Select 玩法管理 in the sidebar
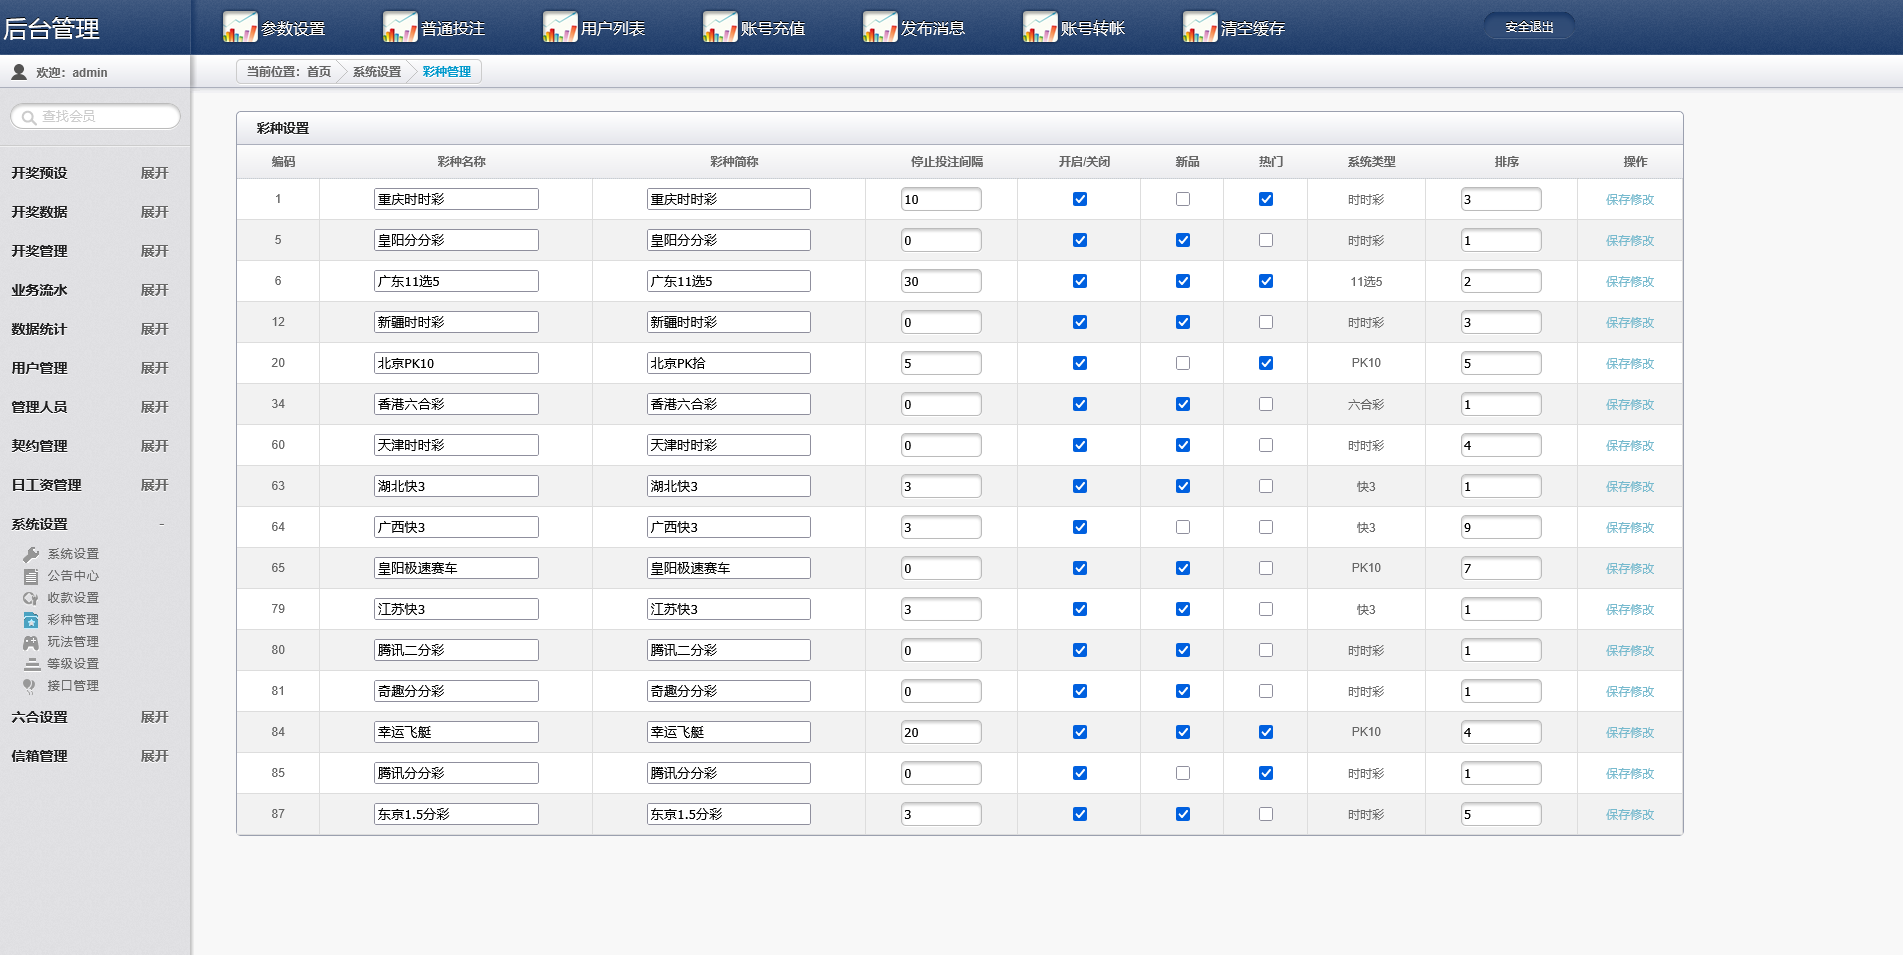This screenshot has height=955, width=1903. point(73,642)
